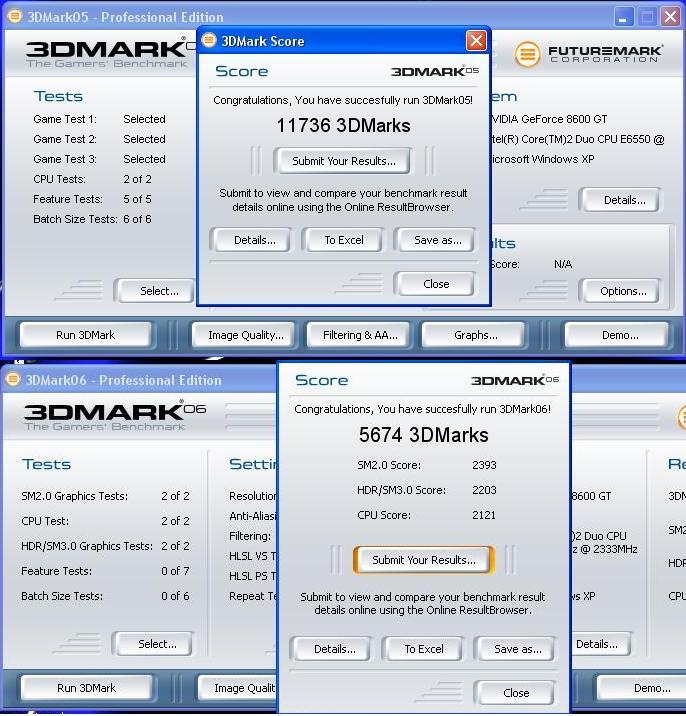Click the 3DMark Score dialog title icon

209,40
